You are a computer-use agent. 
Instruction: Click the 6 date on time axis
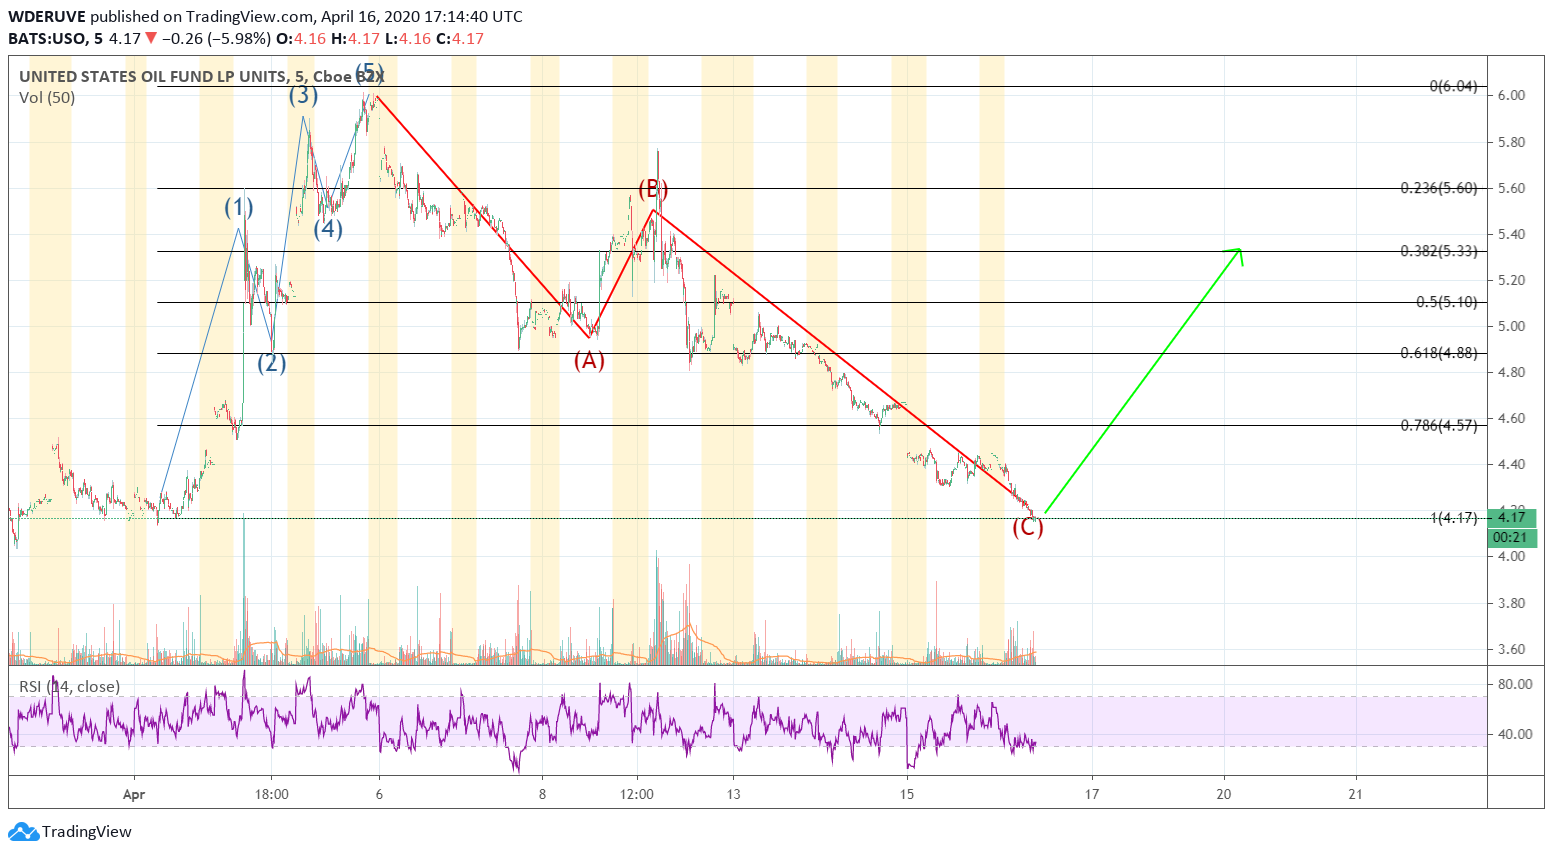pos(379,795)
